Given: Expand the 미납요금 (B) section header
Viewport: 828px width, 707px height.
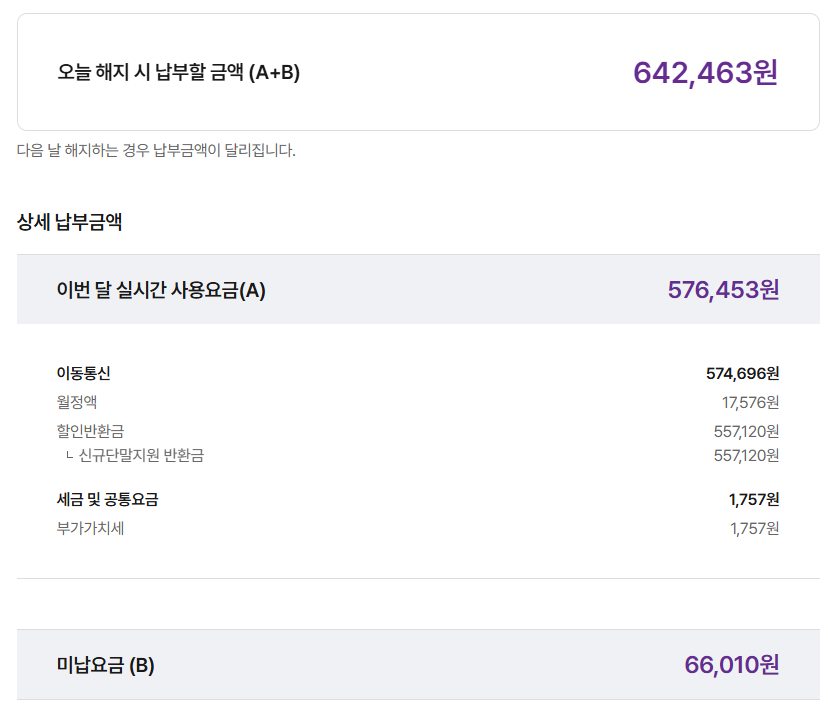Looking at the screenshot, I should (x=418, y=665).
